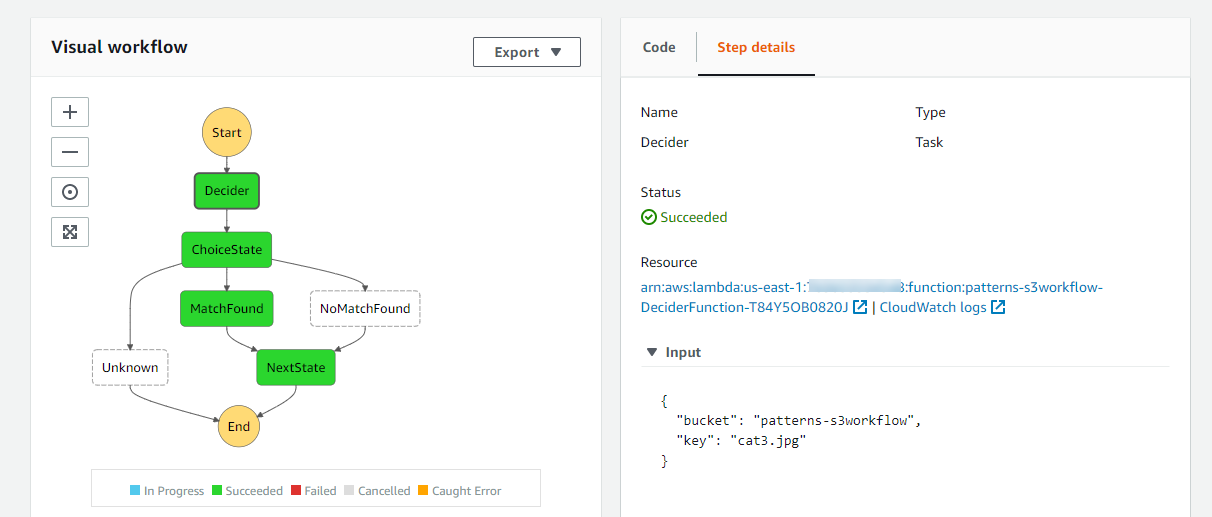Click the "cat3.jpg" key value

tap(766, 440)
